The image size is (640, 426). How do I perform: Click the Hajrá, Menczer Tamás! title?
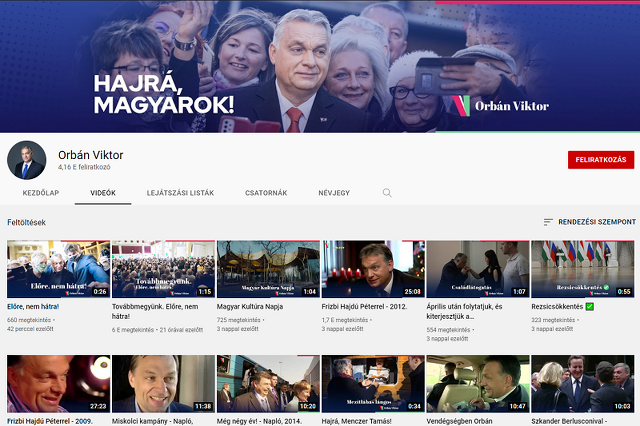click(x=357, y=421)
